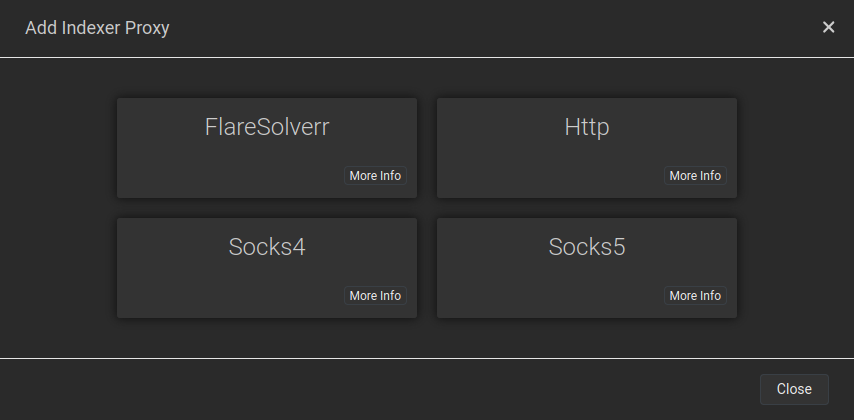The height and width of the screenshot is (420, 854).
Task: View More Info about Socks5
Action: [x=695, y=295]
